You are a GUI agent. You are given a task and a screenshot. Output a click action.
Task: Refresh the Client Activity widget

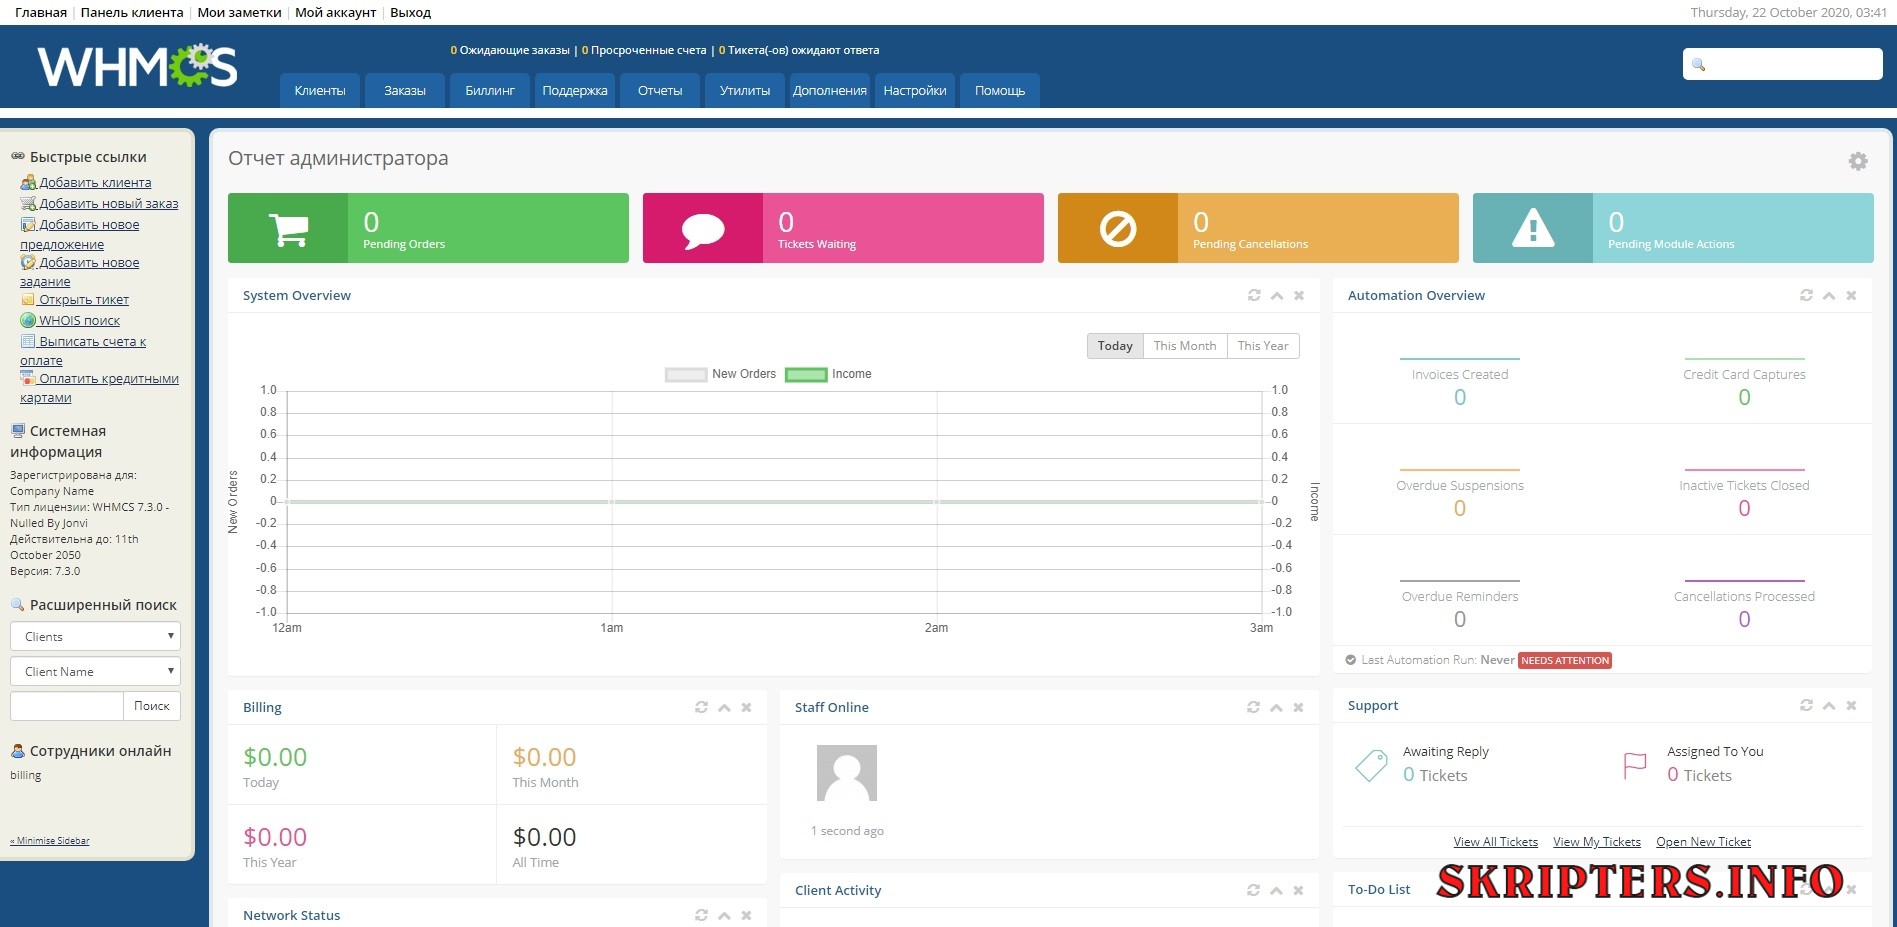coord(1253,890)
